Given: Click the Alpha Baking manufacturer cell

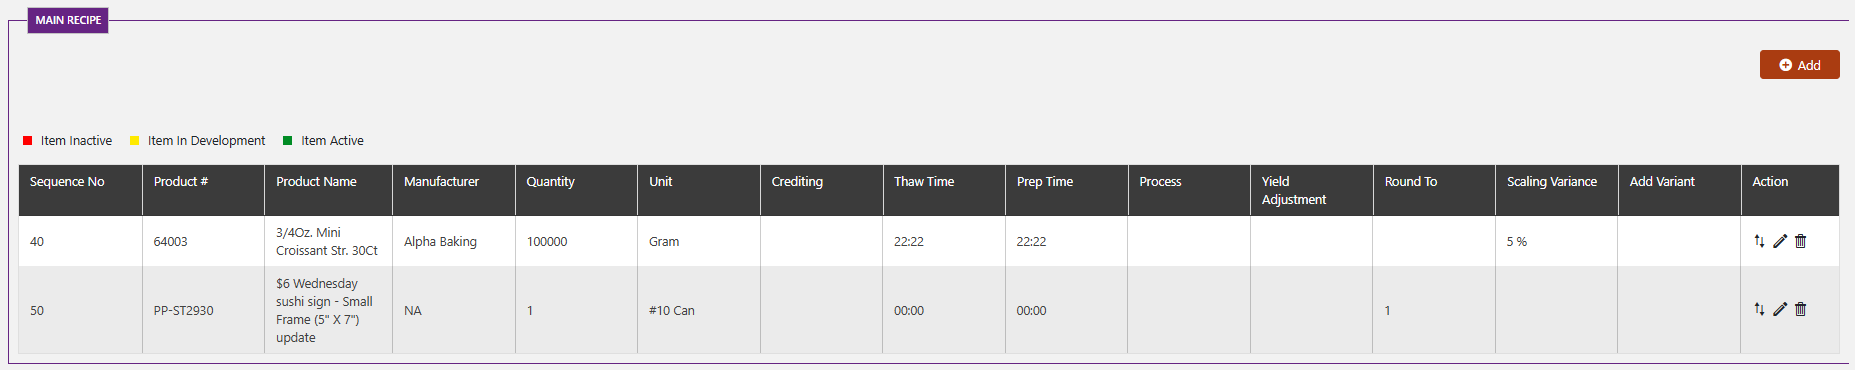Looking at the screenshot, I should [x=440, y=242].
